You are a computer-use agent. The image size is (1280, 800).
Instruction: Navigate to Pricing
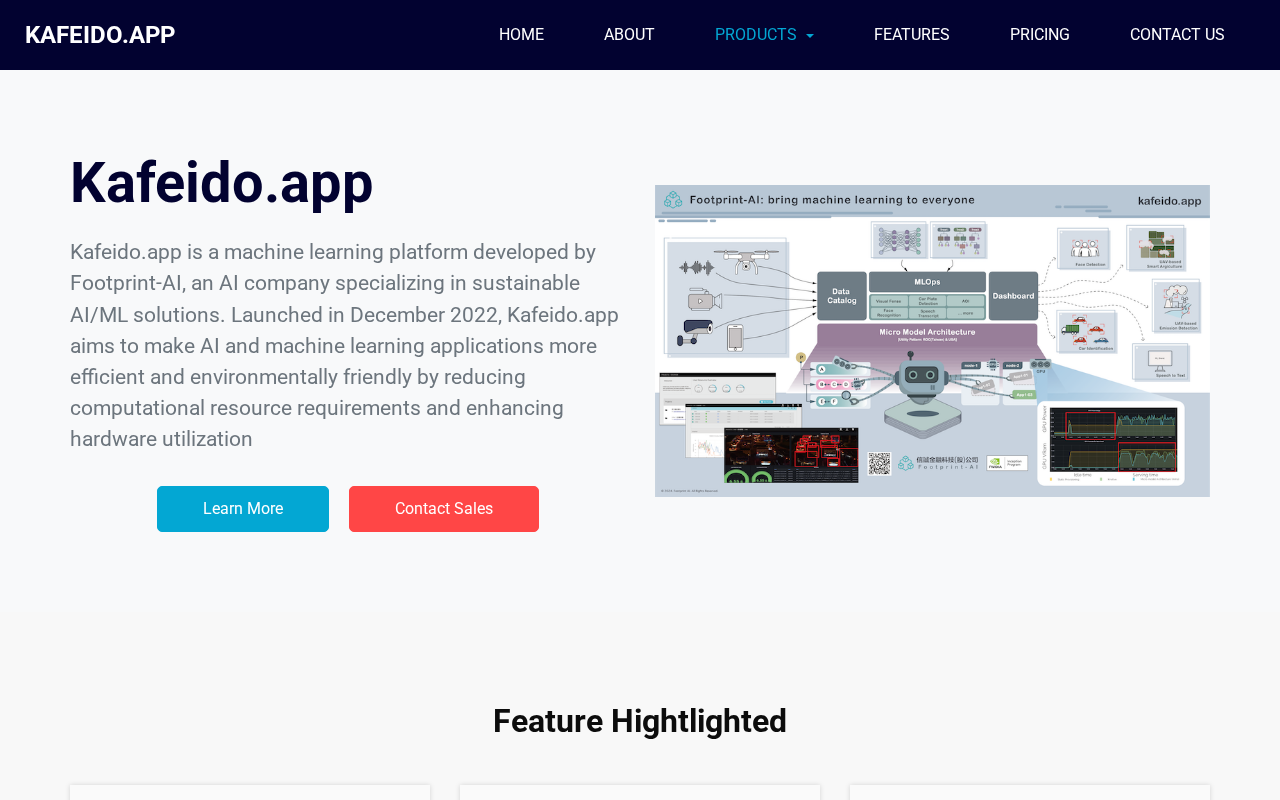(x=1040, y=35)
